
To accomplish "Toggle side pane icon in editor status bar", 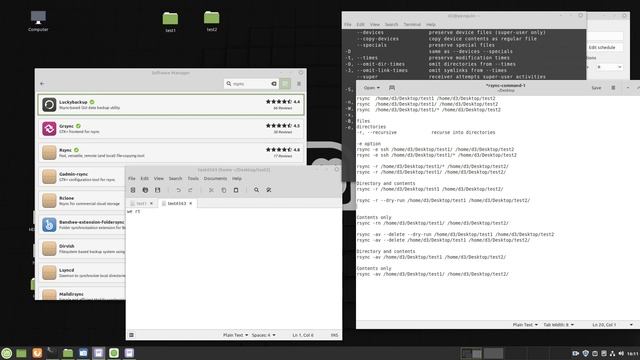I will coord(131,335).
